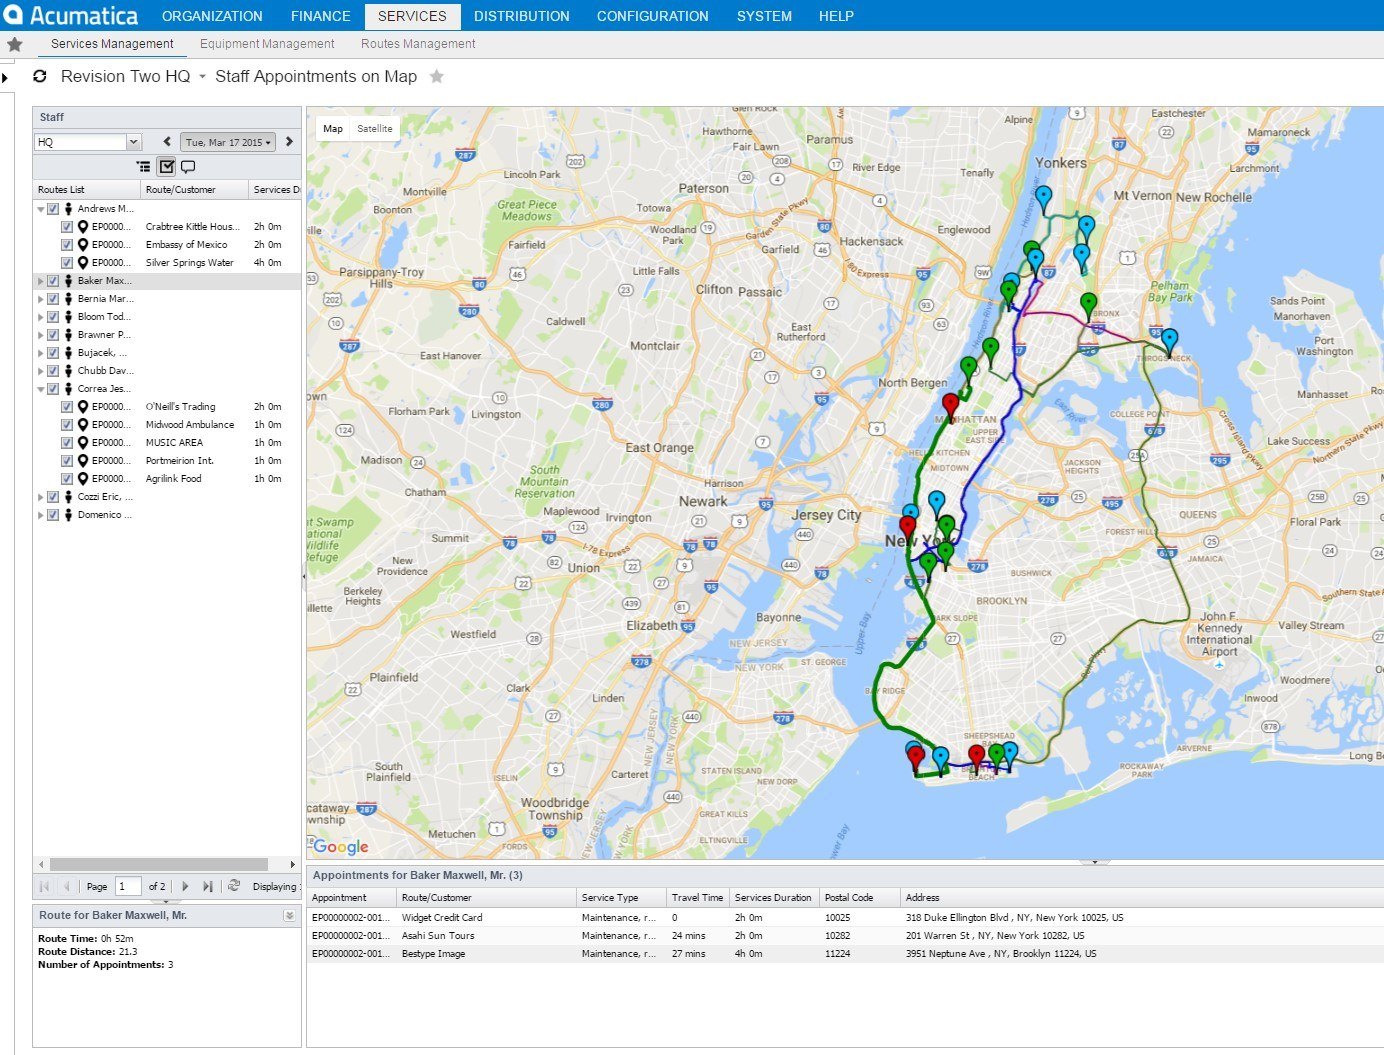This screenshot has height=1055, width=1384.
Task: Uncheck the Embassy of Mexico appointment checkbox
Action: [67, 245]
